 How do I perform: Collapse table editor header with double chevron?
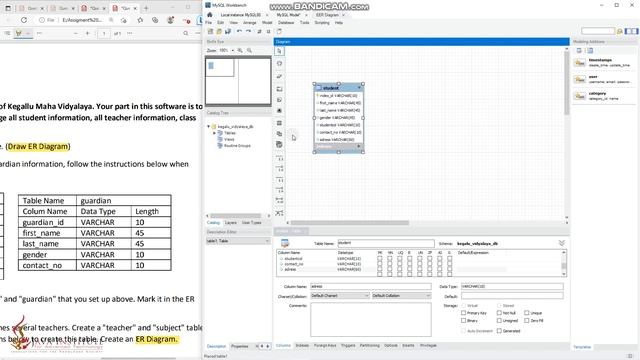click(x=562, y=243)
